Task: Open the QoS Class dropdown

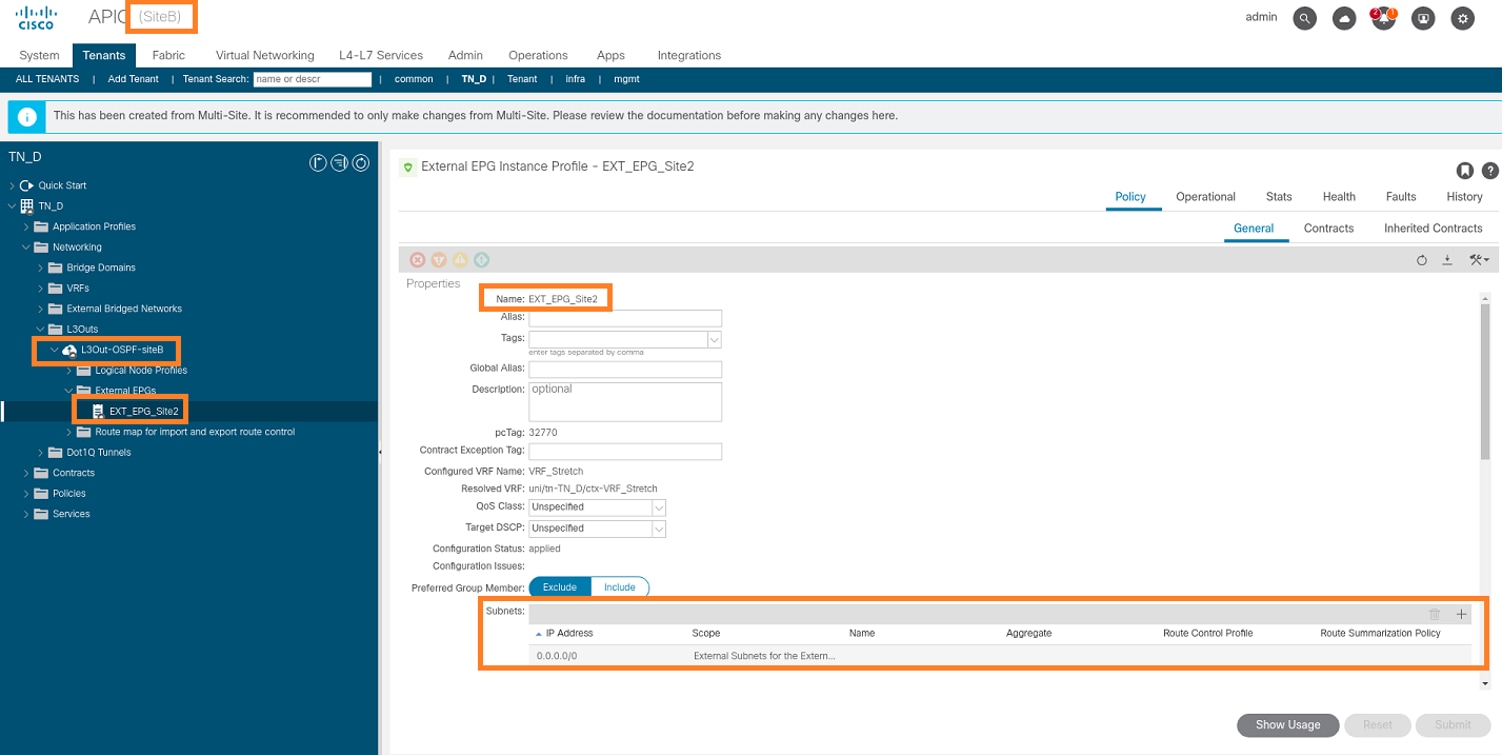Action: click(x=659, y=508)
